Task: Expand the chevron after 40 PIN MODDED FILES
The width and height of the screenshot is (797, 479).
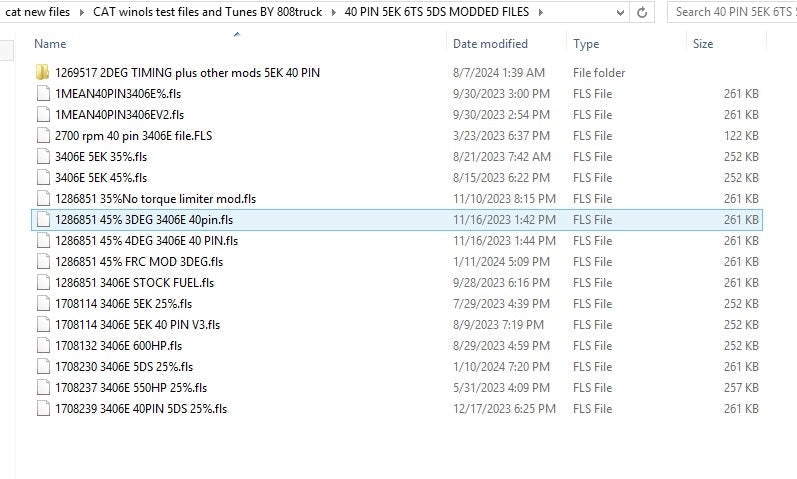Action: (540, 13)
